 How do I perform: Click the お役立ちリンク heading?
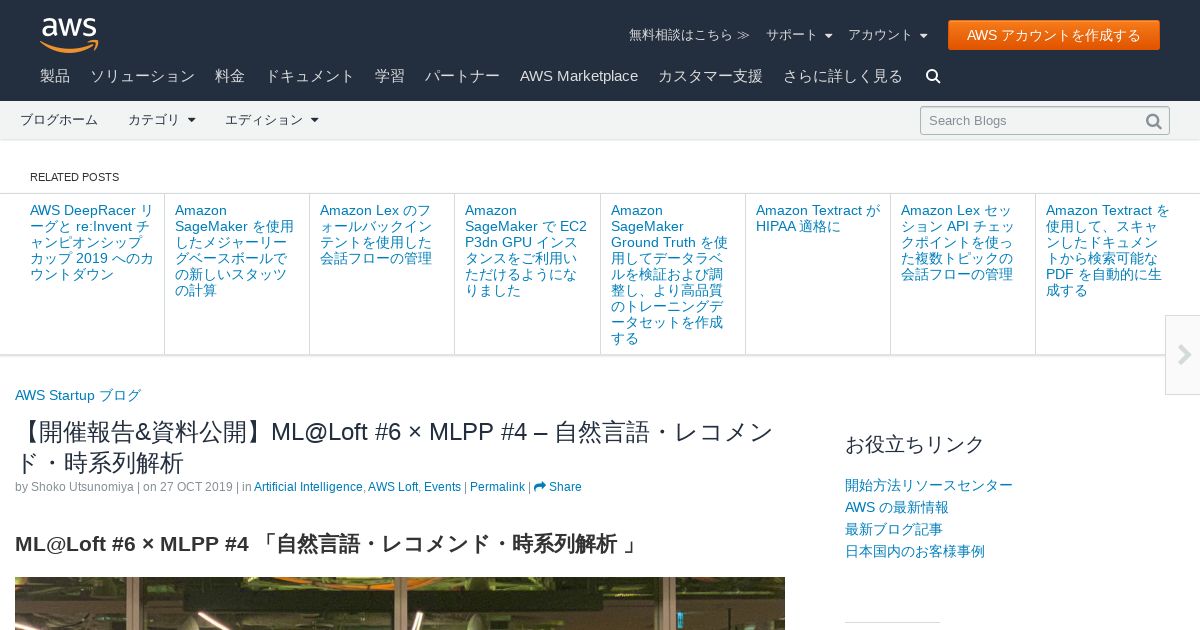pyautogui.click(x=915, y=444)
